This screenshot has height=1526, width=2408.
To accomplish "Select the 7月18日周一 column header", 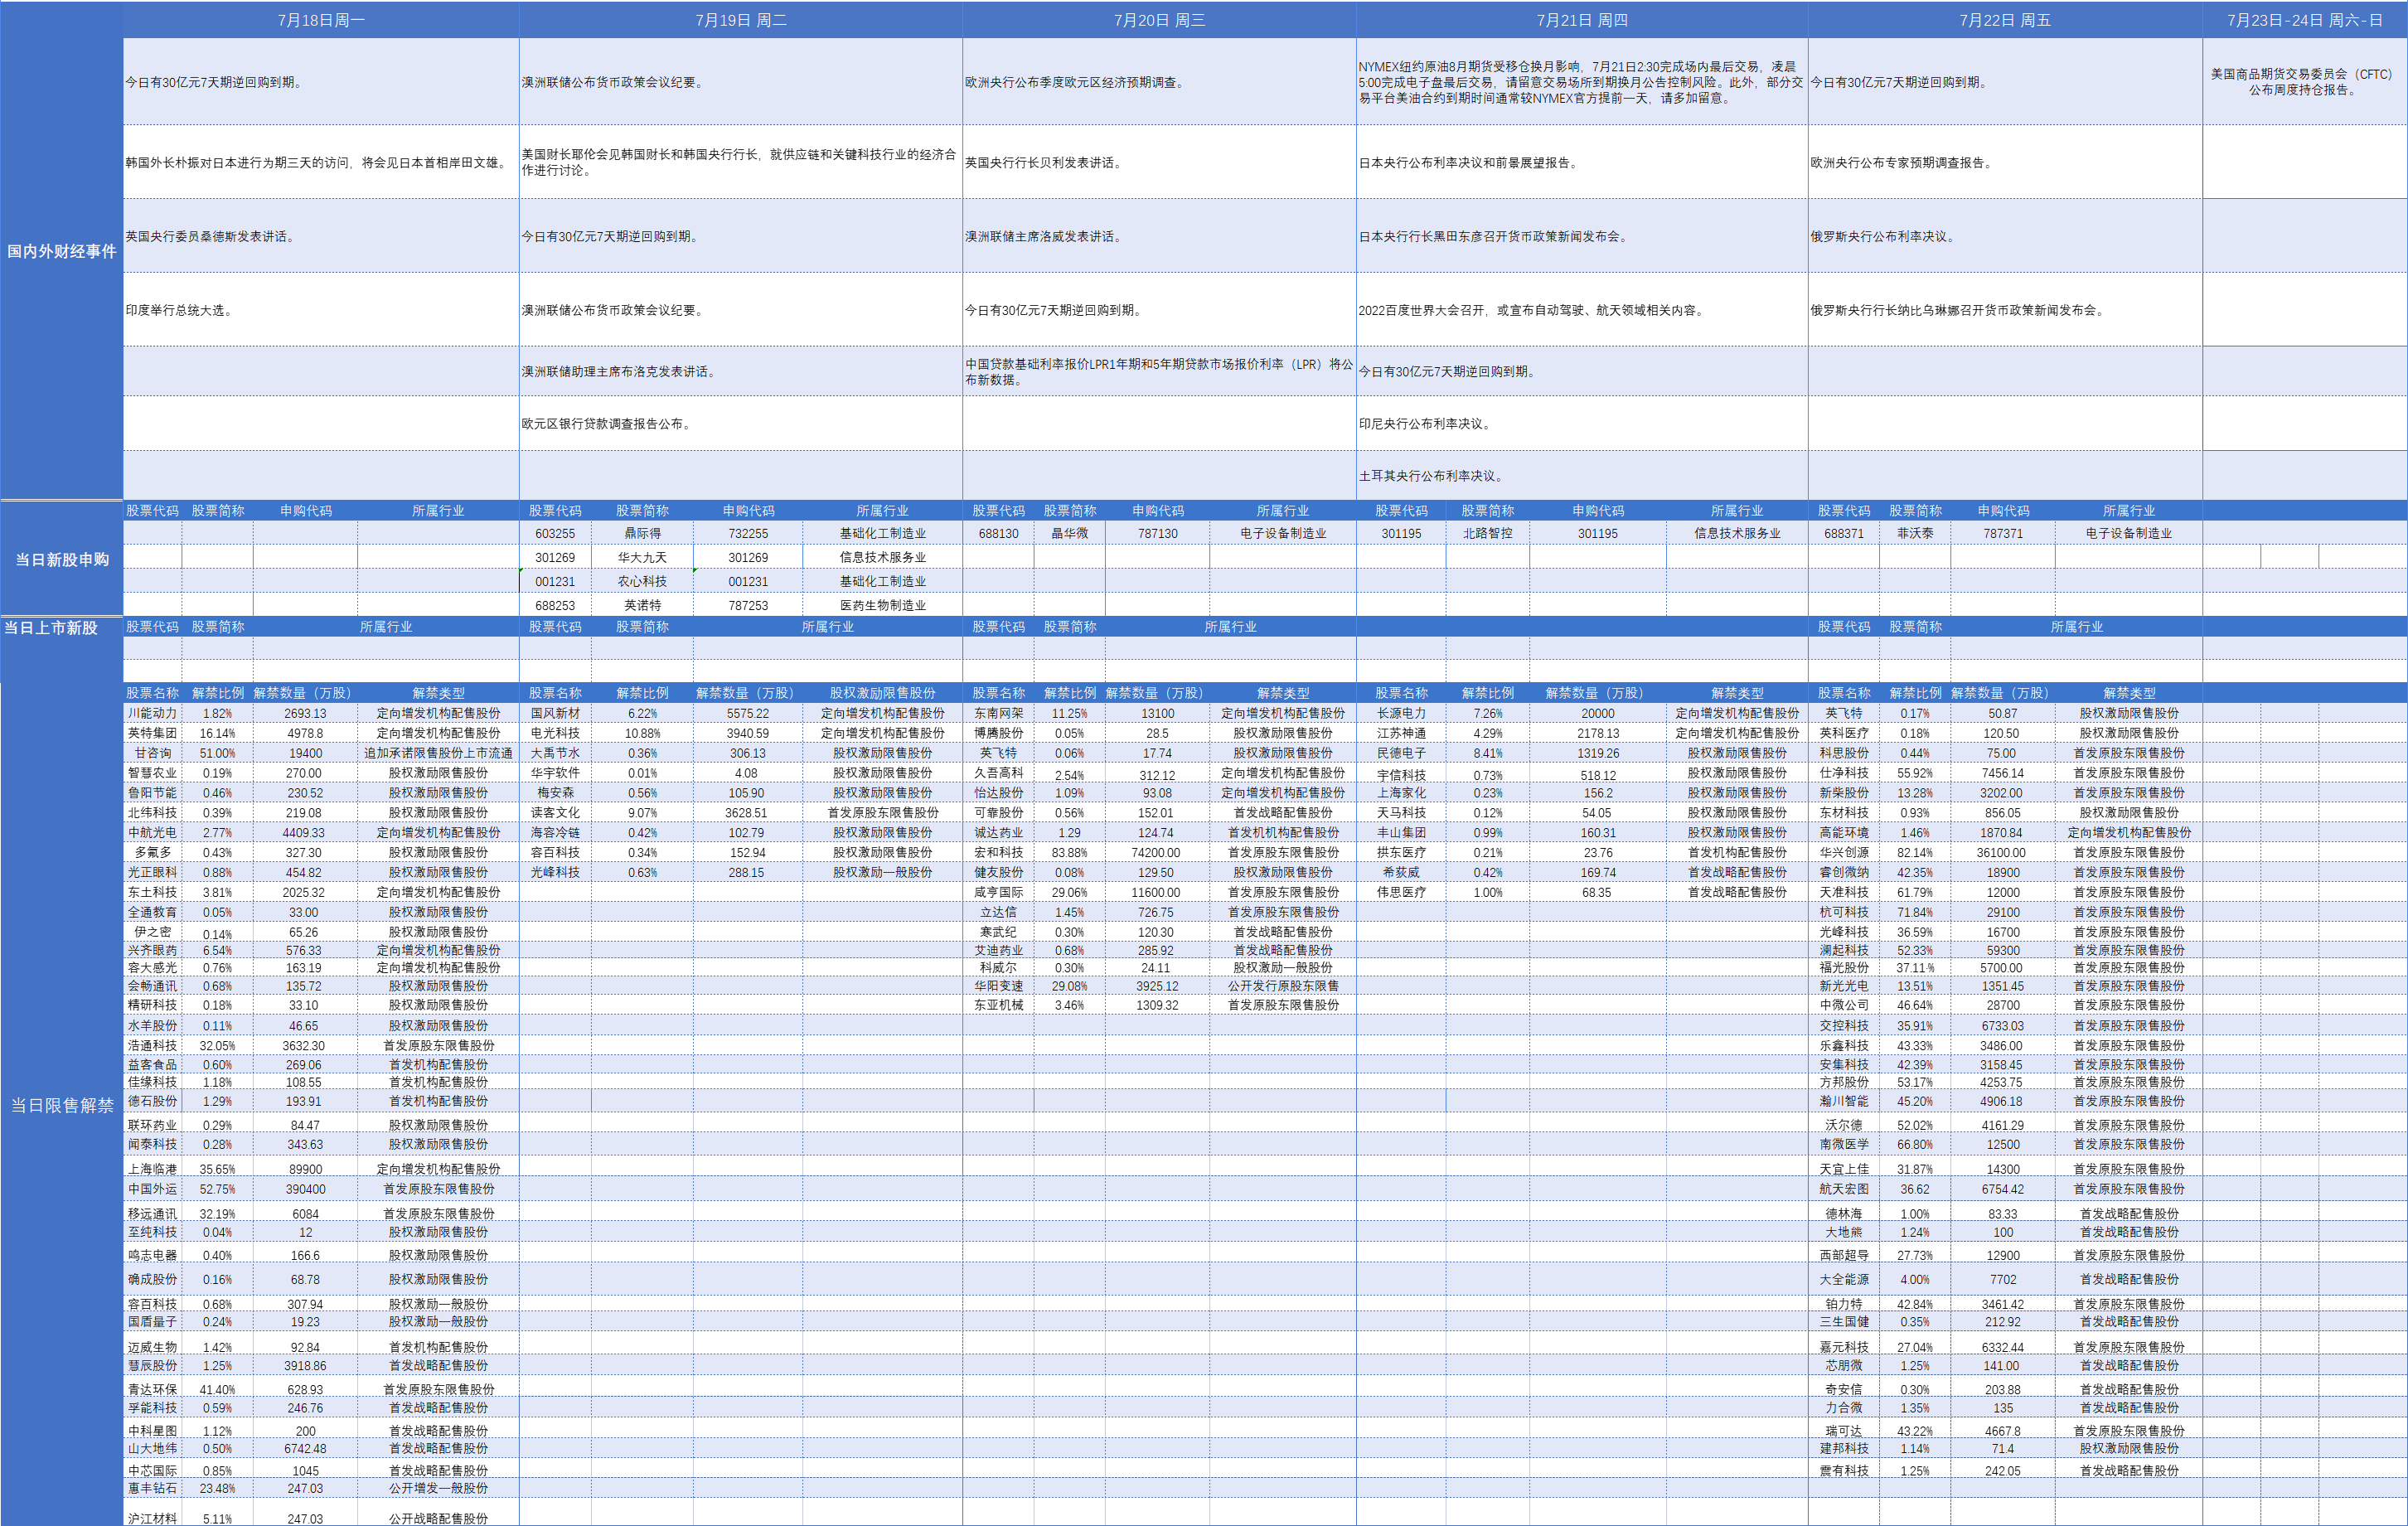I will (321, 20).
